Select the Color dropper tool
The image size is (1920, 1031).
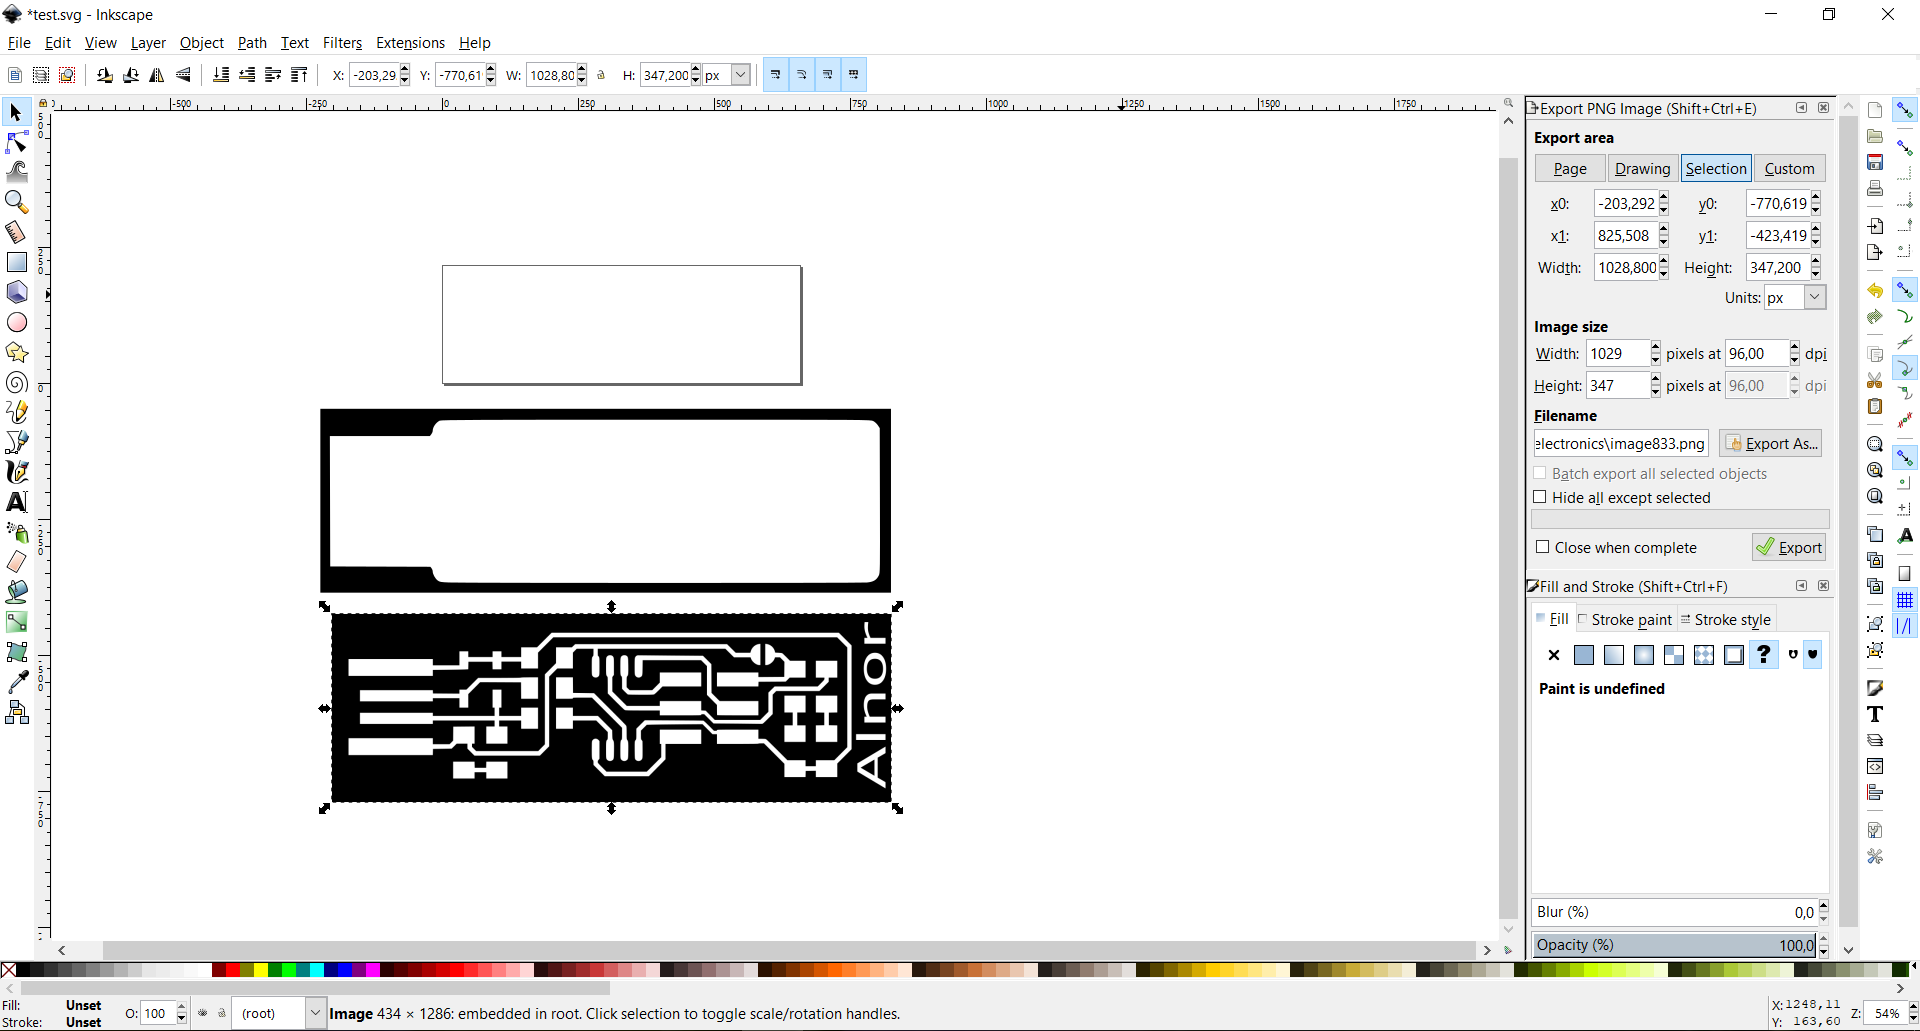click(x=16, y=682)
